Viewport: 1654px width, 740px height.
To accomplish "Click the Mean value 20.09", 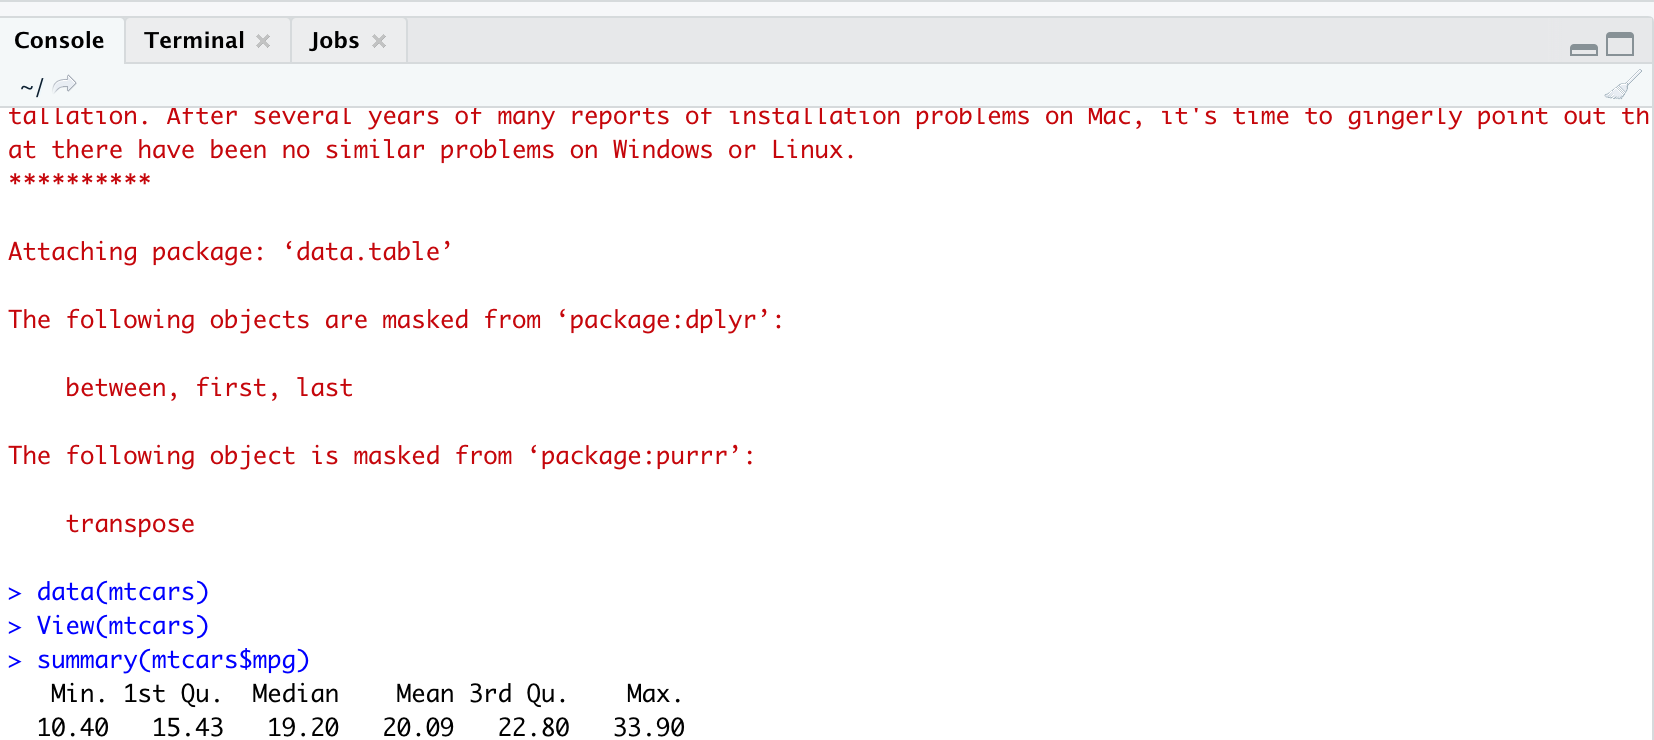I will (418, 727).
